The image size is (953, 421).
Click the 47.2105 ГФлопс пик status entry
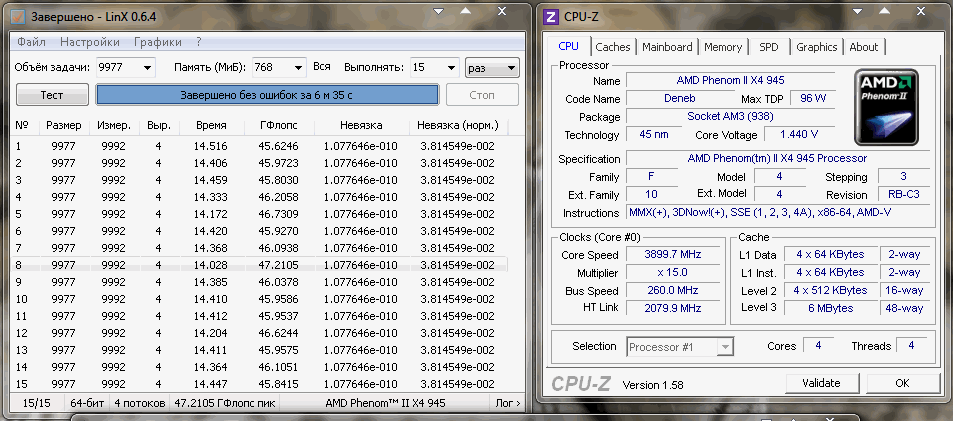point(224,403)
